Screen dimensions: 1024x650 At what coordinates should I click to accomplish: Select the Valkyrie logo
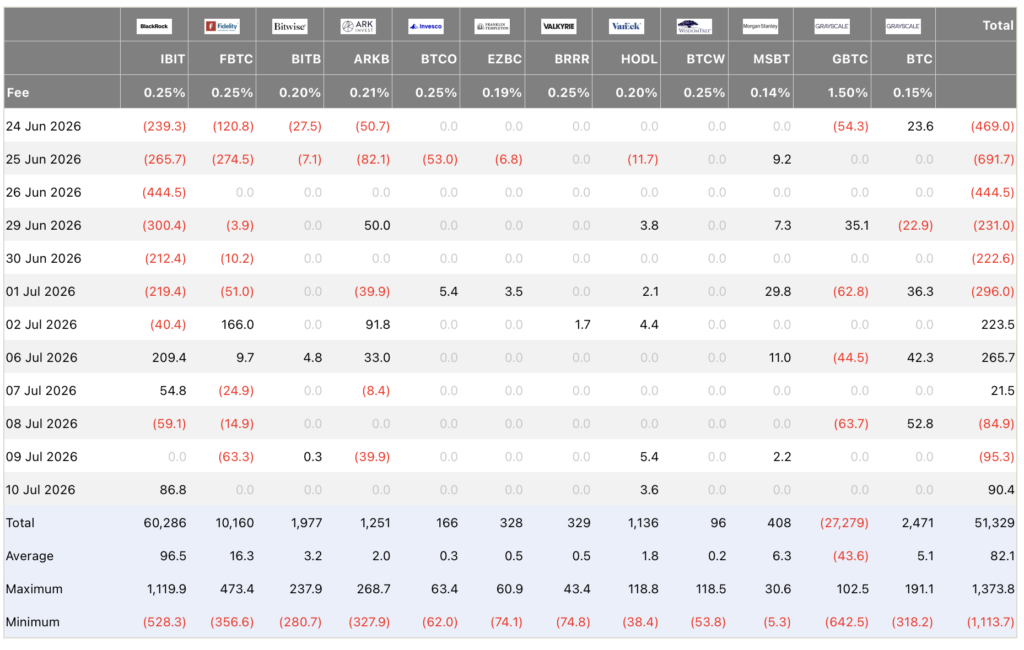click(559, 26)
